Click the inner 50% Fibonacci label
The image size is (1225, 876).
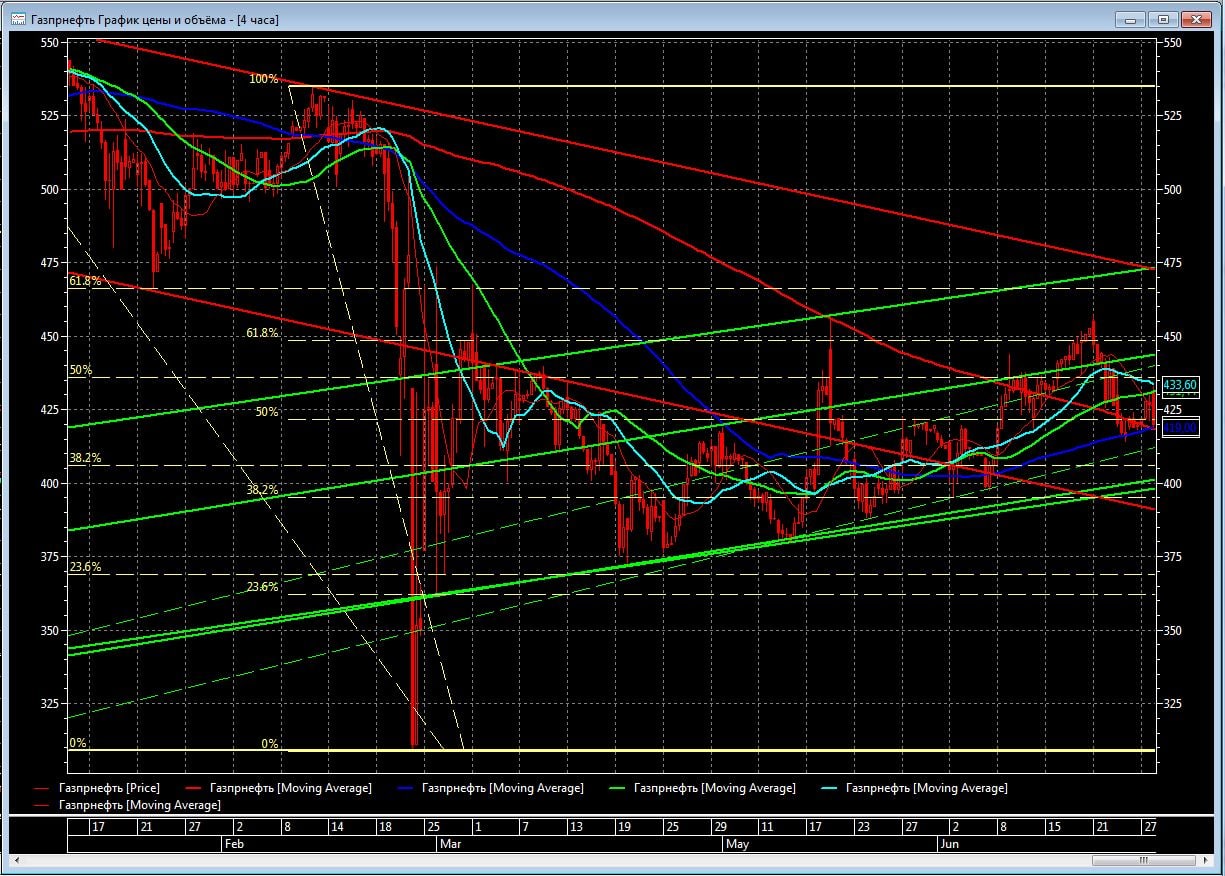(x=267, y=412)
